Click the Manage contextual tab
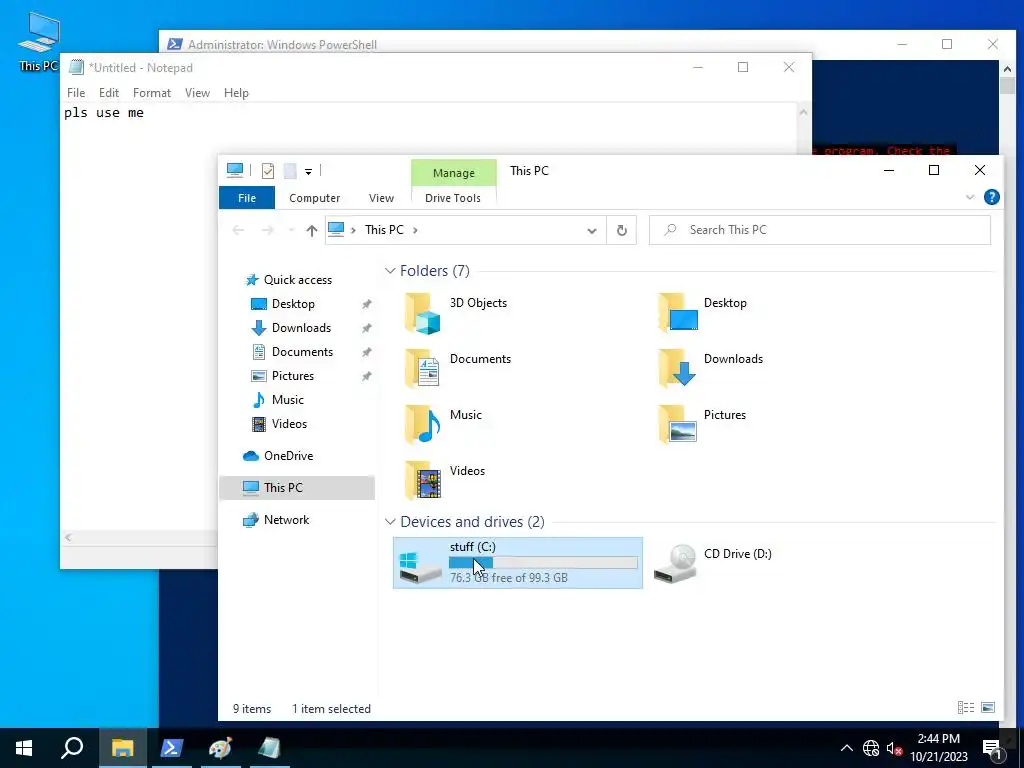Image resolution: width=1024 pixels, height=768 pixels. 454,173
